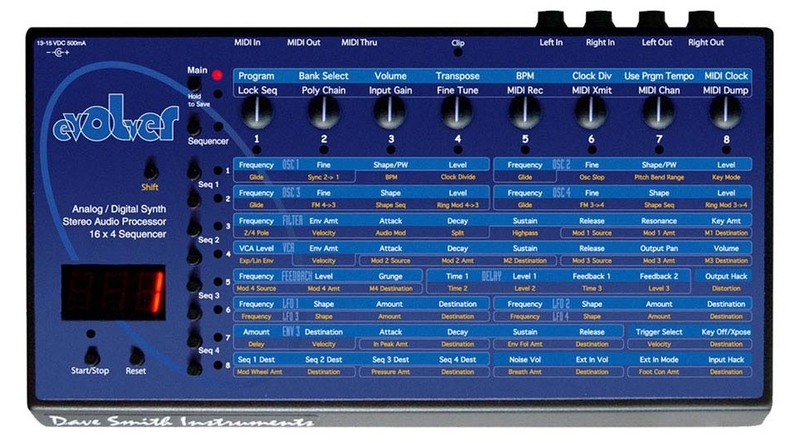Image resolution: width=800 pixels, height=443 pixels.
Task: Hold the Shift button
Action: 151,170
